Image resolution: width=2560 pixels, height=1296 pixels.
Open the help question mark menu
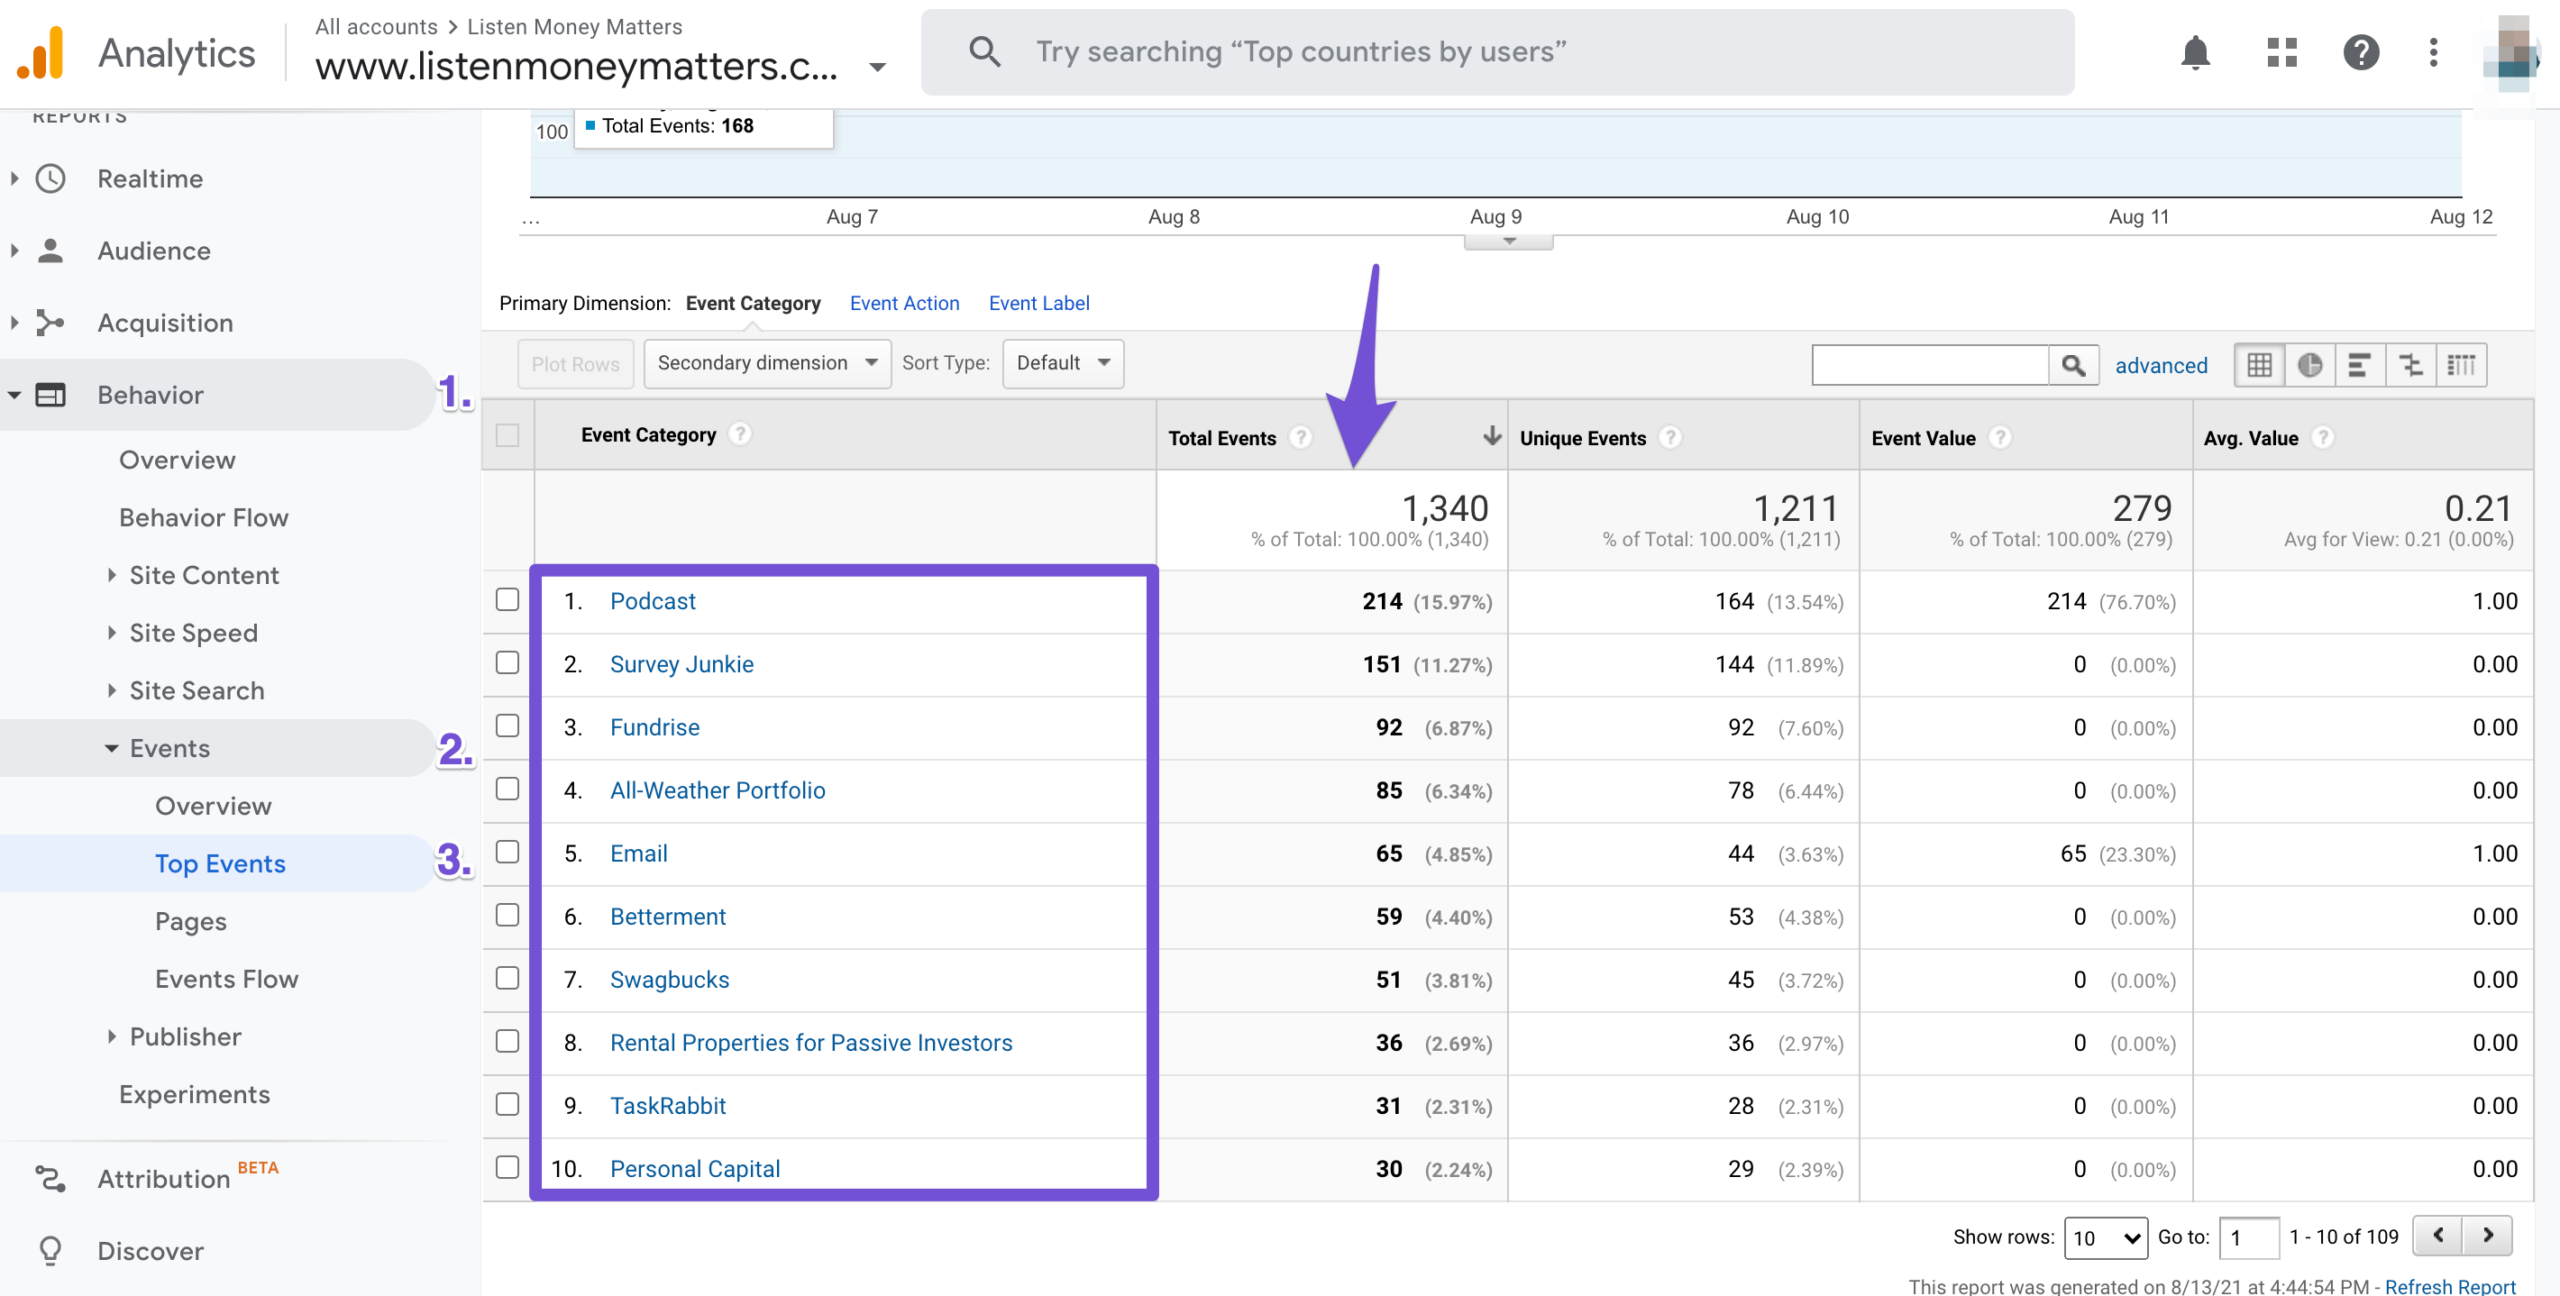point(2361,52)
